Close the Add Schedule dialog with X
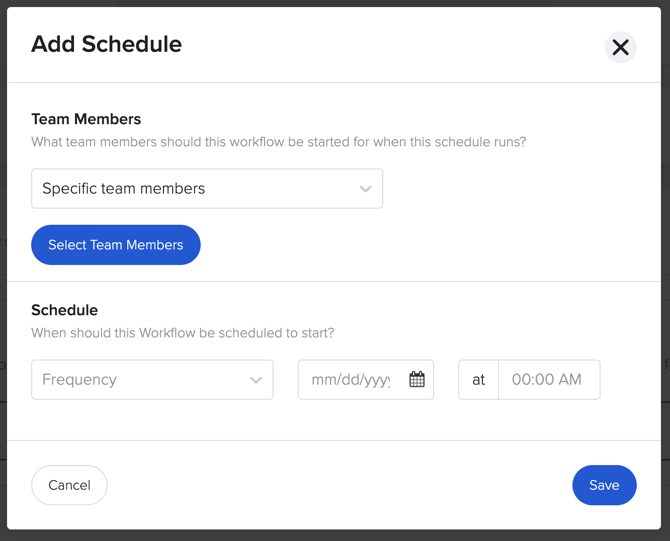 (620, 47)
